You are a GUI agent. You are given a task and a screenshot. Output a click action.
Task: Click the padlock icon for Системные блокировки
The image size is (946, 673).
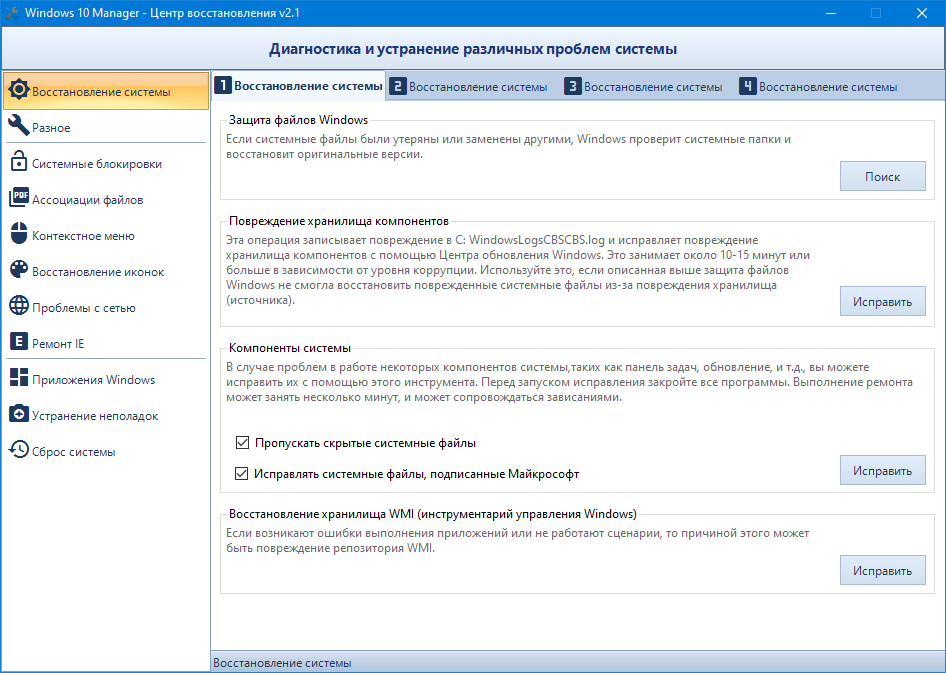pyautogui.click(x=19, y=162)
